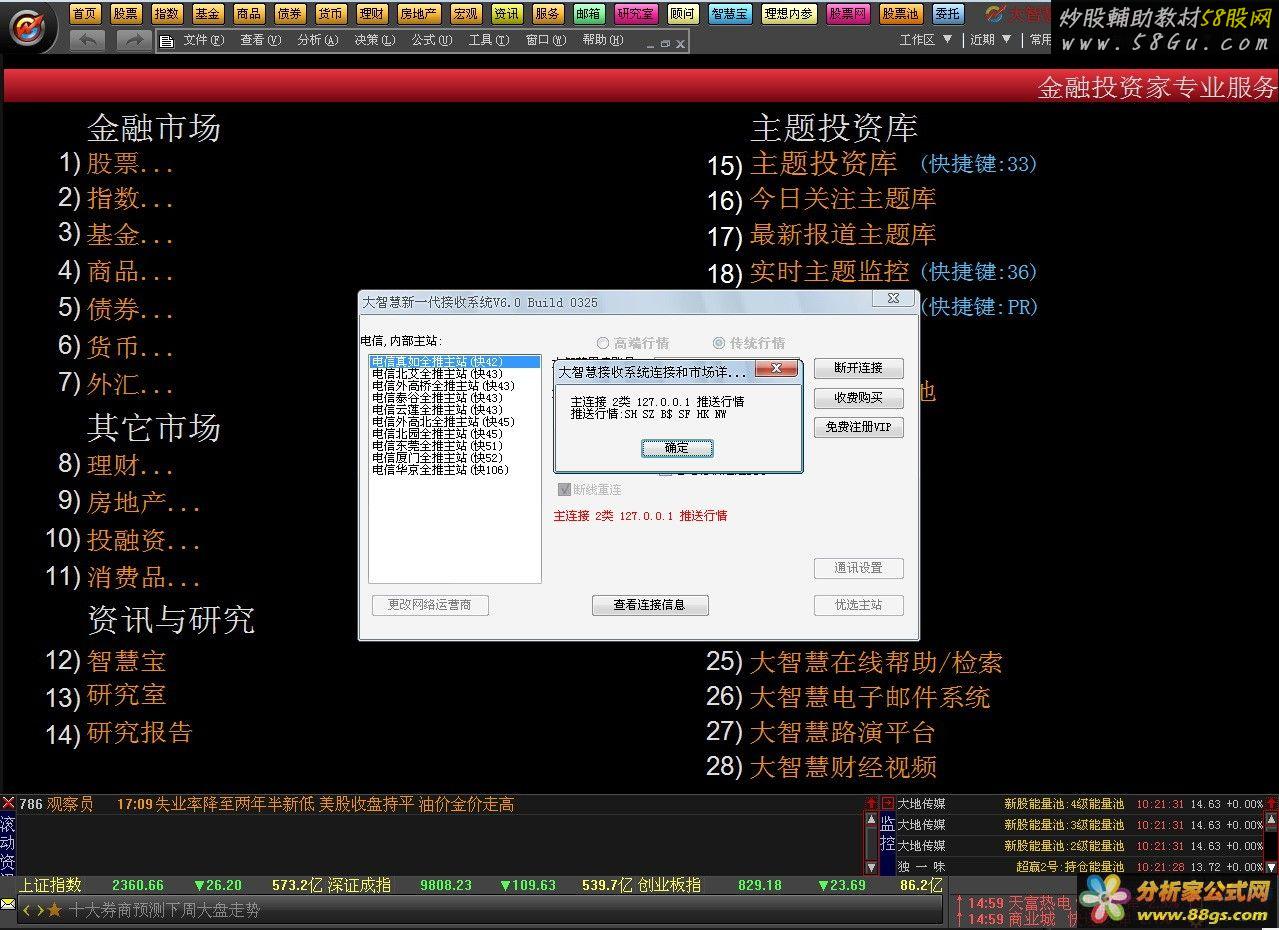Click the 断开连接 button
The width and height of the screenshot is (1279, 930).
pyautogui.click(x=859, y=368)
